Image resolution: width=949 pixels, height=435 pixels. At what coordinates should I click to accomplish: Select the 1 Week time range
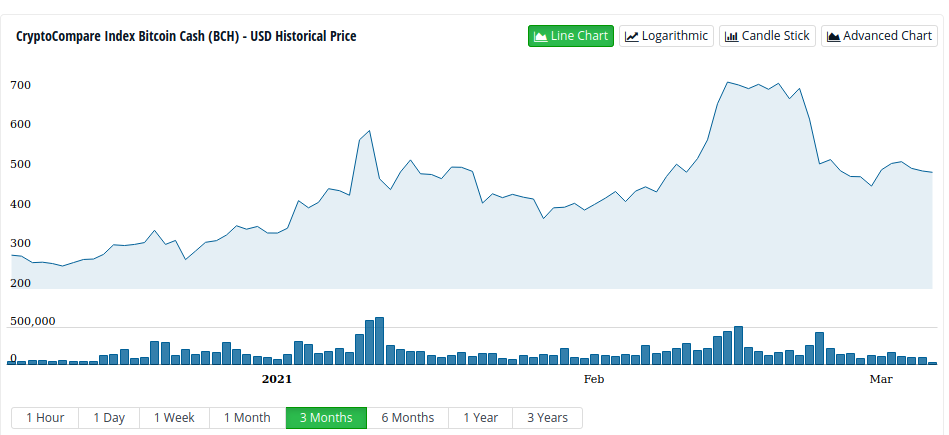tap(174, 417)
